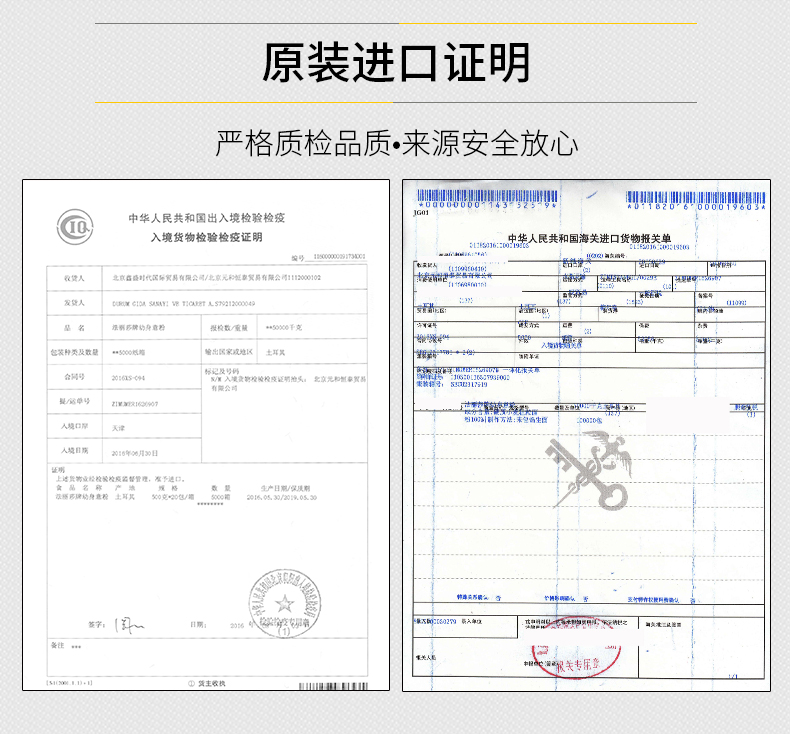The height and width of the screenshot is (734, 790).
Task: Click the contract number 2016XS-094
Action: coord(128,378)
